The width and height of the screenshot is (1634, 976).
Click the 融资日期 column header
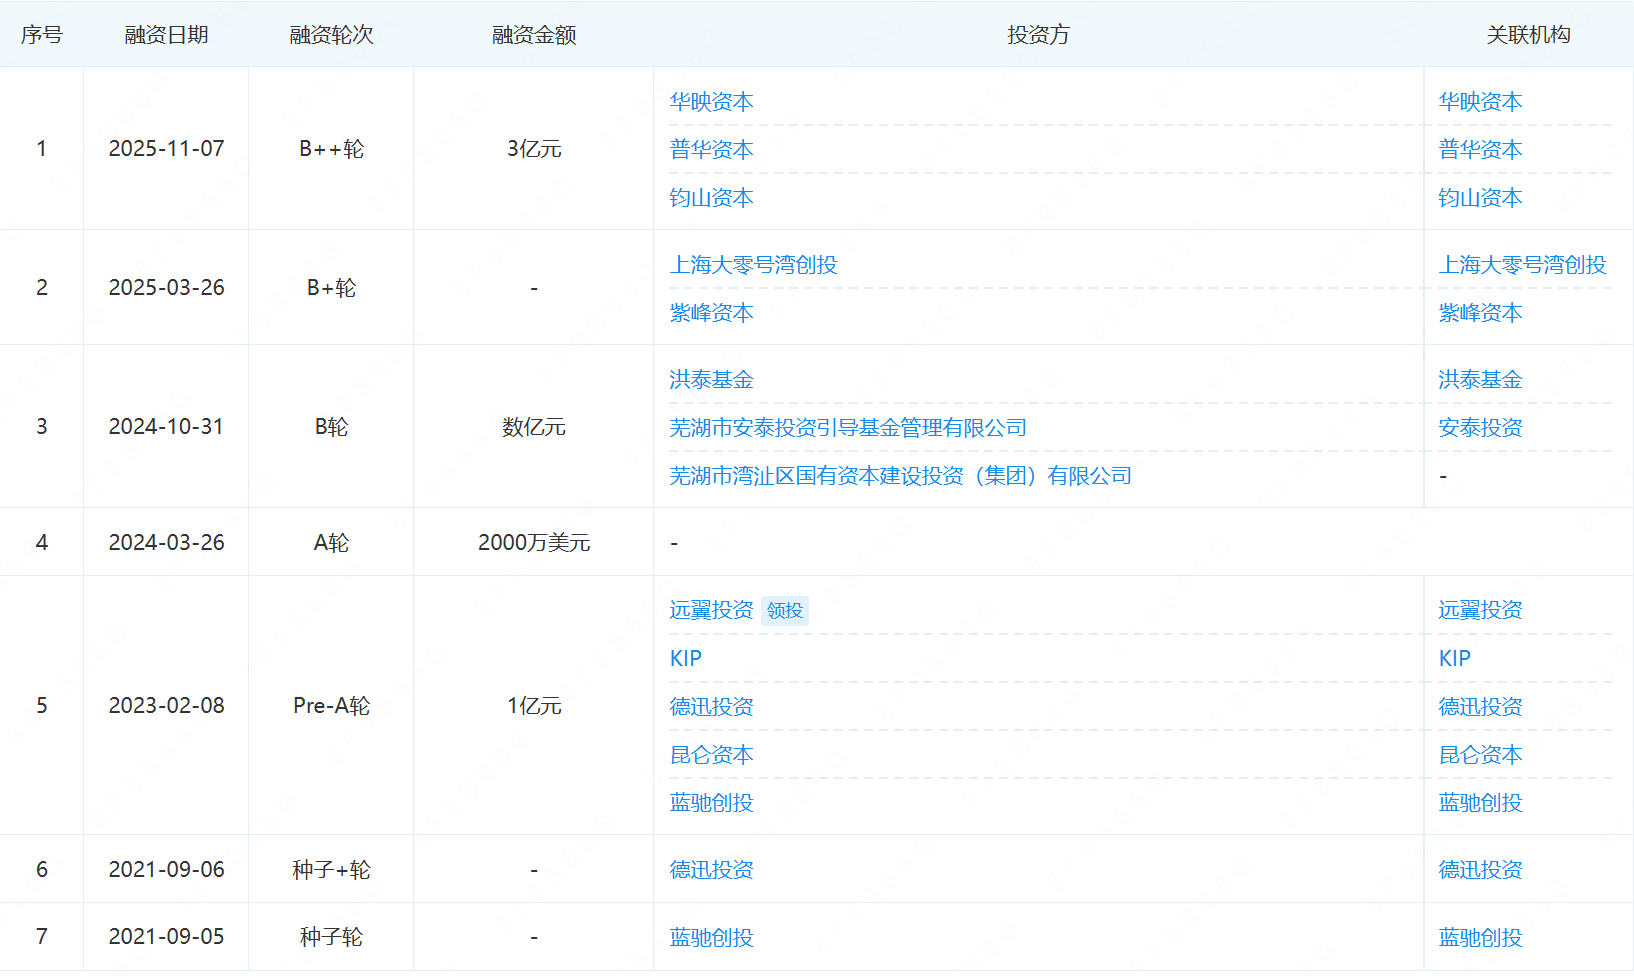(x=166, y=35)
